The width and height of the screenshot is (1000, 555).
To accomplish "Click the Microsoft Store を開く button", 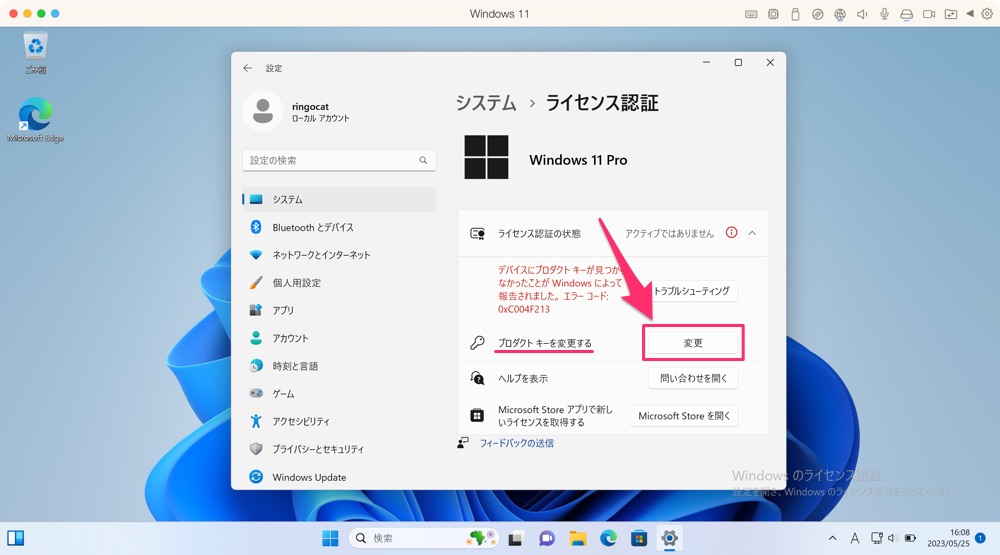I will tap(684, 416).
